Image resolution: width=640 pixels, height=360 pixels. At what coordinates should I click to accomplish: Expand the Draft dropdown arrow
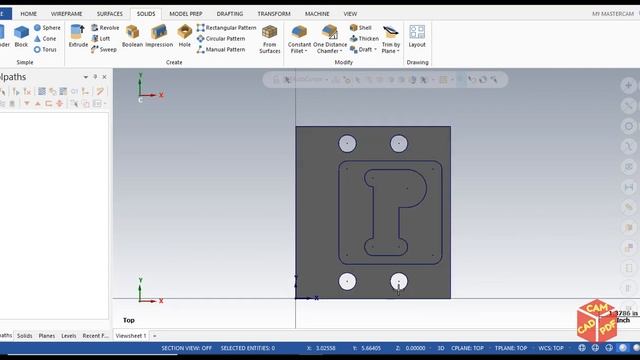375,49
